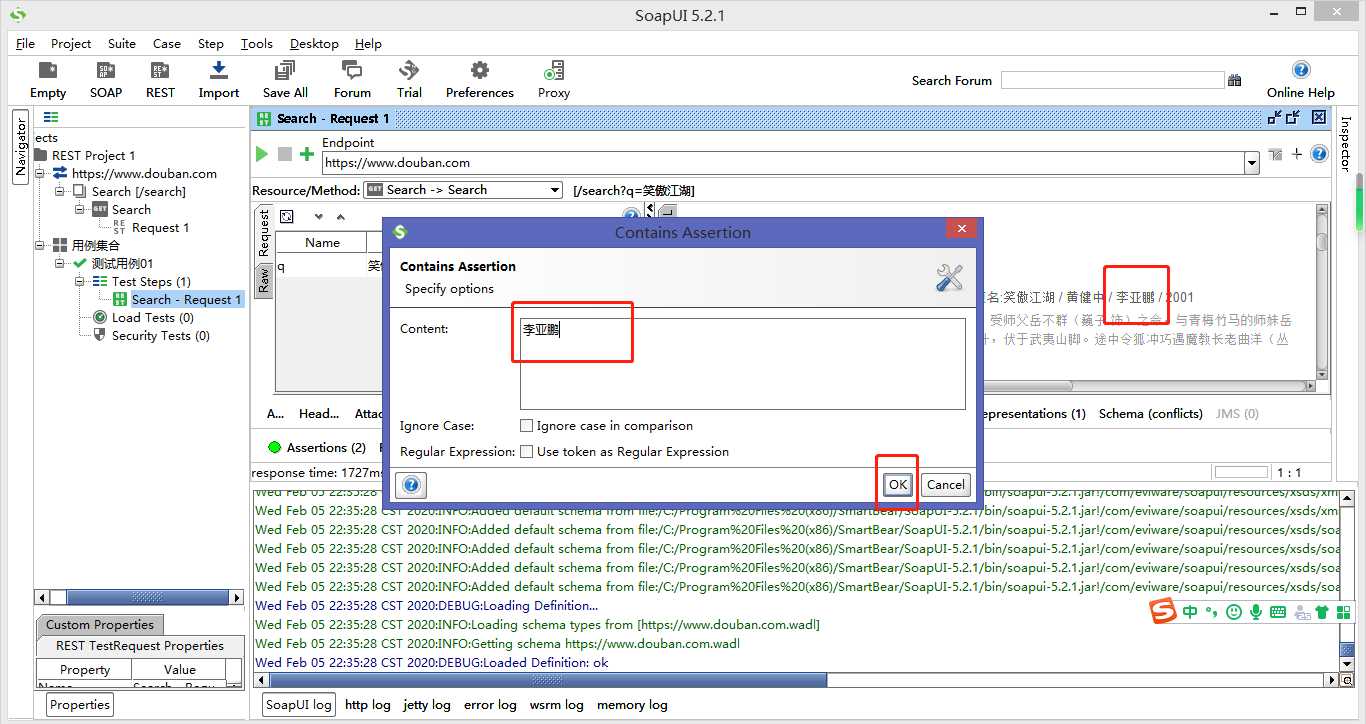Open the Assertions (2) tab
Image resolution: width=1366 pixels, height=724 pixels.
point(316,447)
